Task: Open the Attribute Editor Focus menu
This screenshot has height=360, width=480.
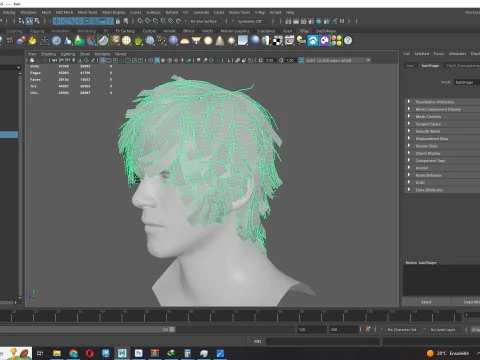Action: click(x=439, y=54)
